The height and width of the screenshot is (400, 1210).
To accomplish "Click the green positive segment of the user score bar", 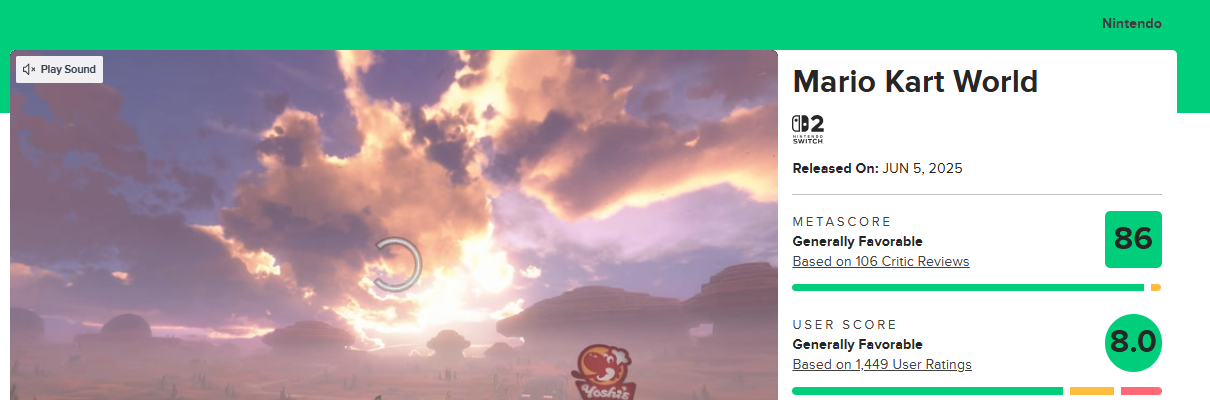I will click(x=927, y=391).
